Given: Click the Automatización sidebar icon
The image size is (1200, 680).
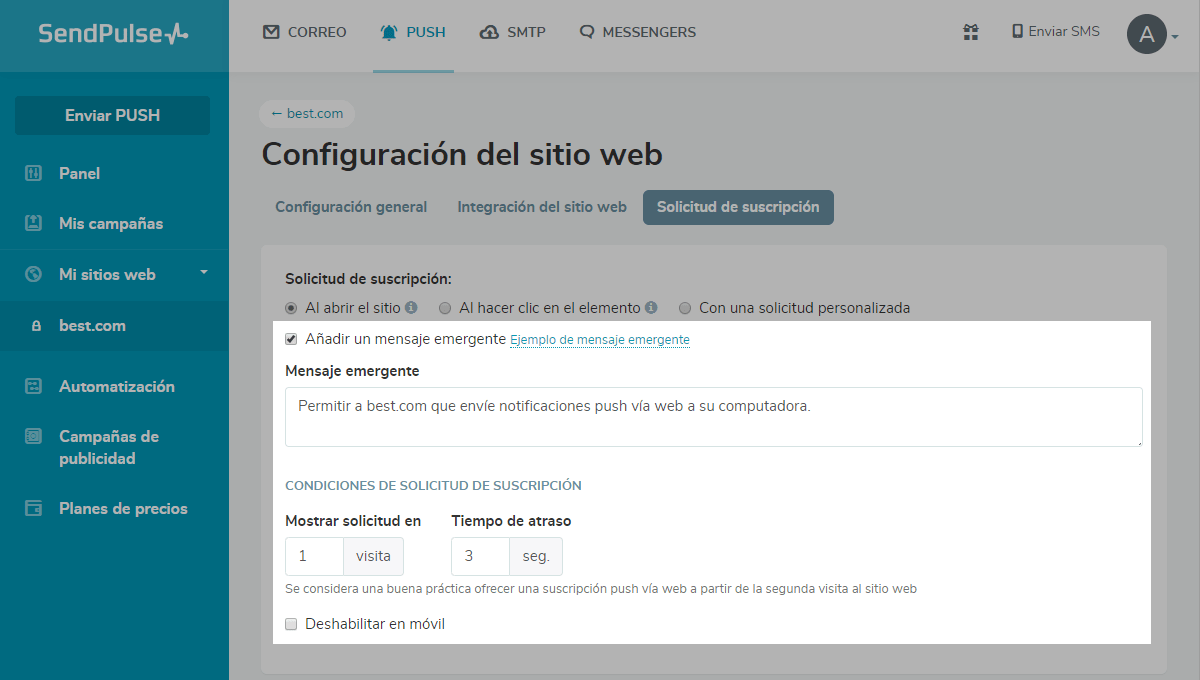Looking at the screenshot, I should pos(33,386).
